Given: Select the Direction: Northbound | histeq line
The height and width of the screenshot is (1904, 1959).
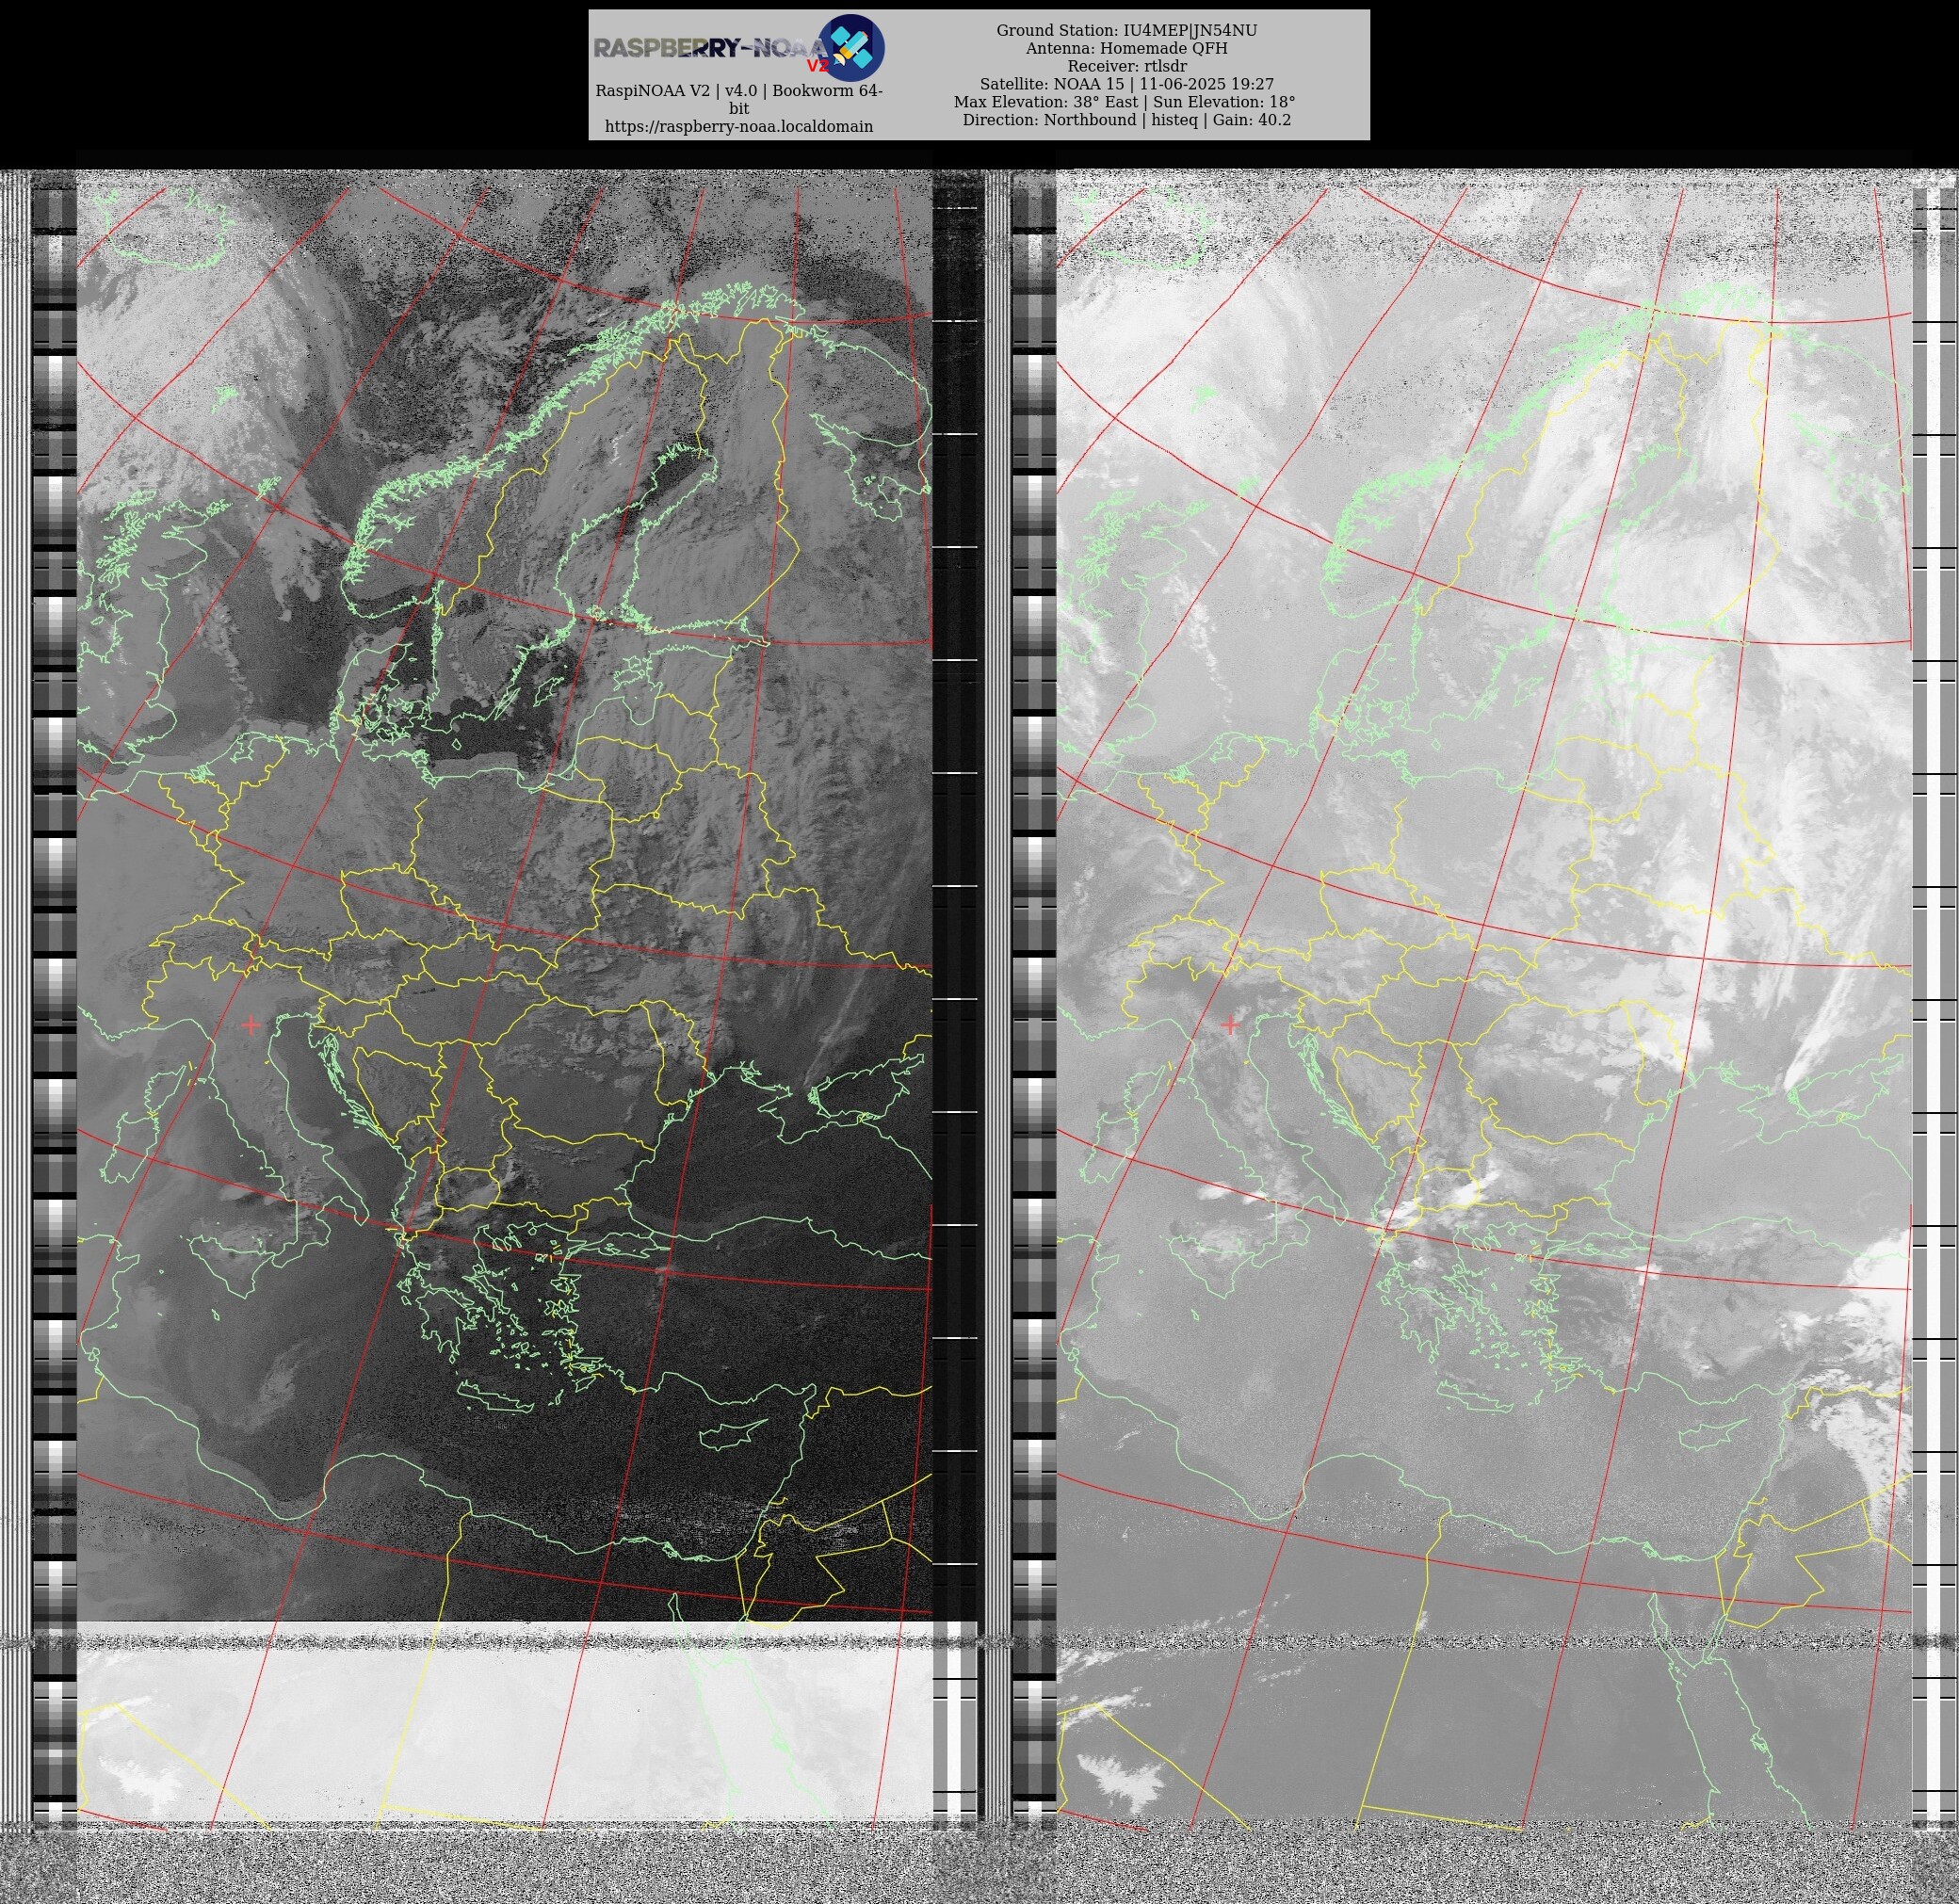Looking at the screenshot, I should pos(1127,120).
